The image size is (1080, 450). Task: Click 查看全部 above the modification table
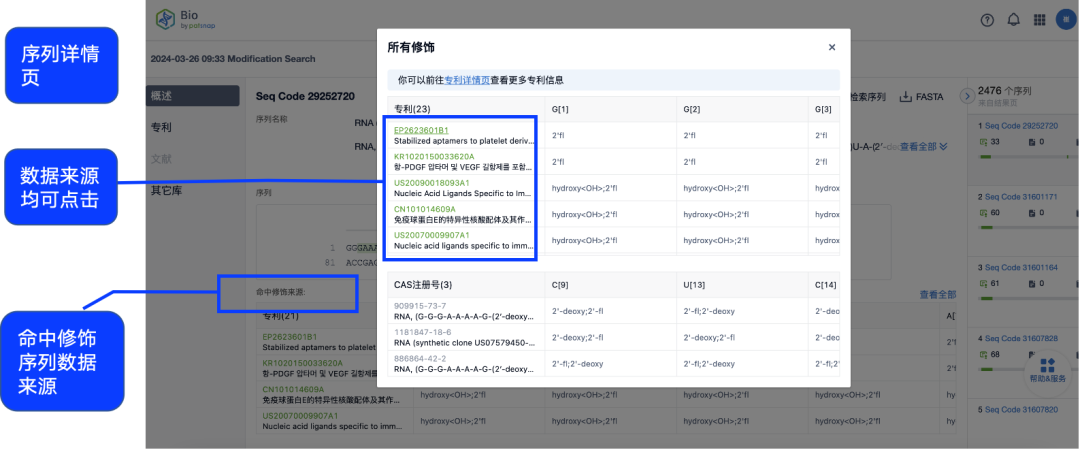tap(937, 295)
